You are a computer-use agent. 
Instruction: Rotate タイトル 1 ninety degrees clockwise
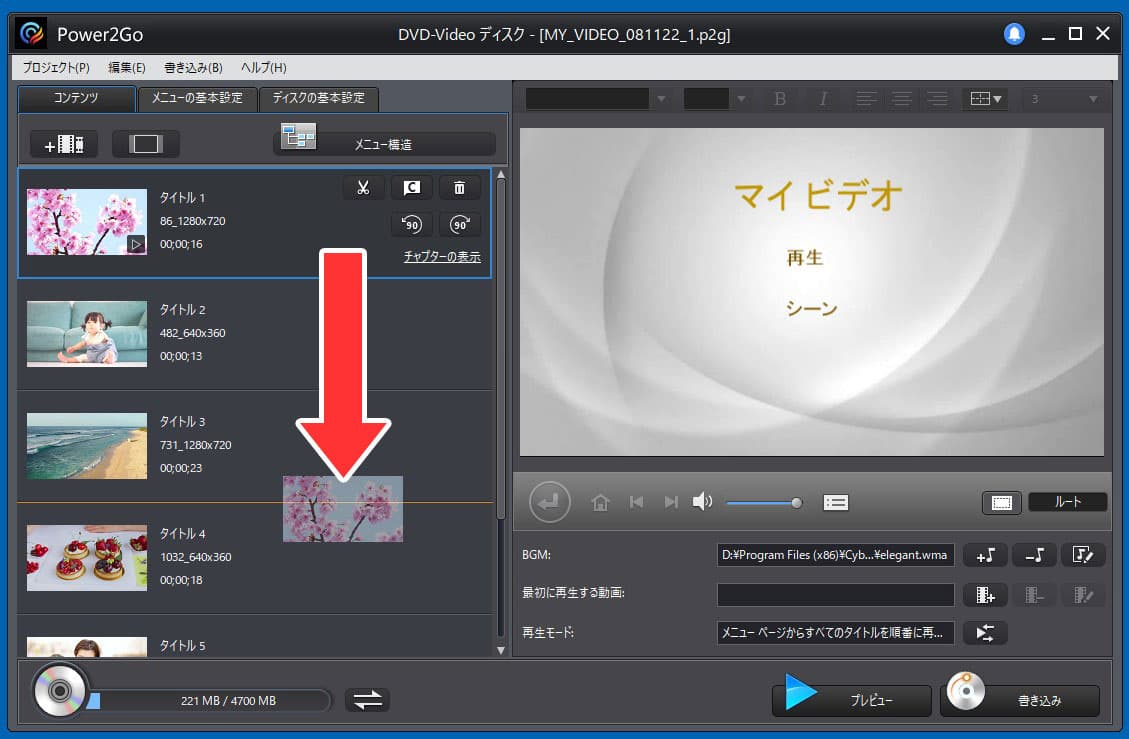pyautogui.click(x=459, y=224)
